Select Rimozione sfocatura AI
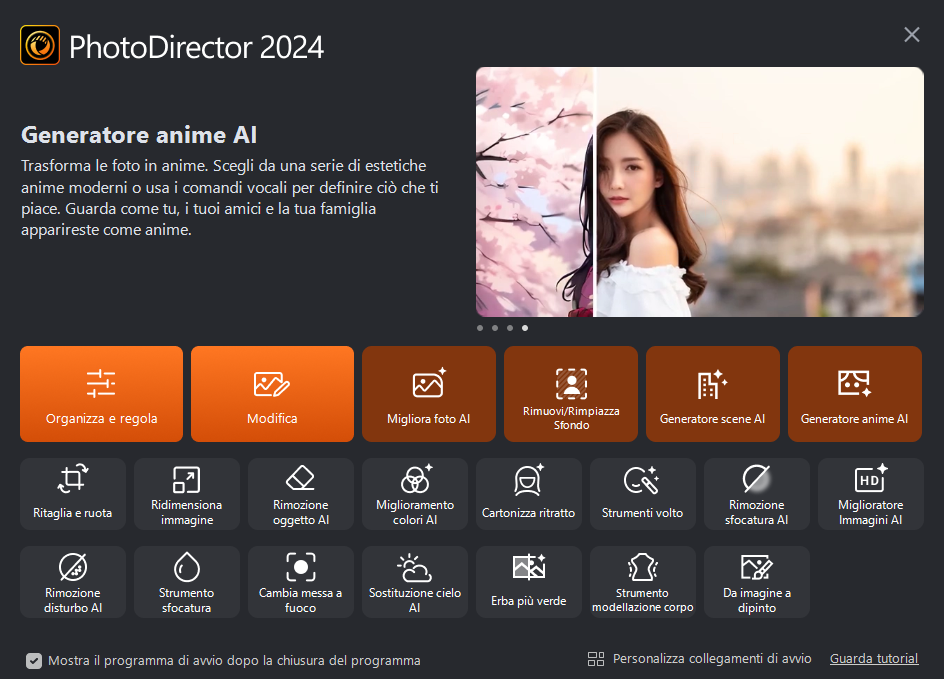The height and width of the screenshot is (679, 944). click(x=757, y=494)
